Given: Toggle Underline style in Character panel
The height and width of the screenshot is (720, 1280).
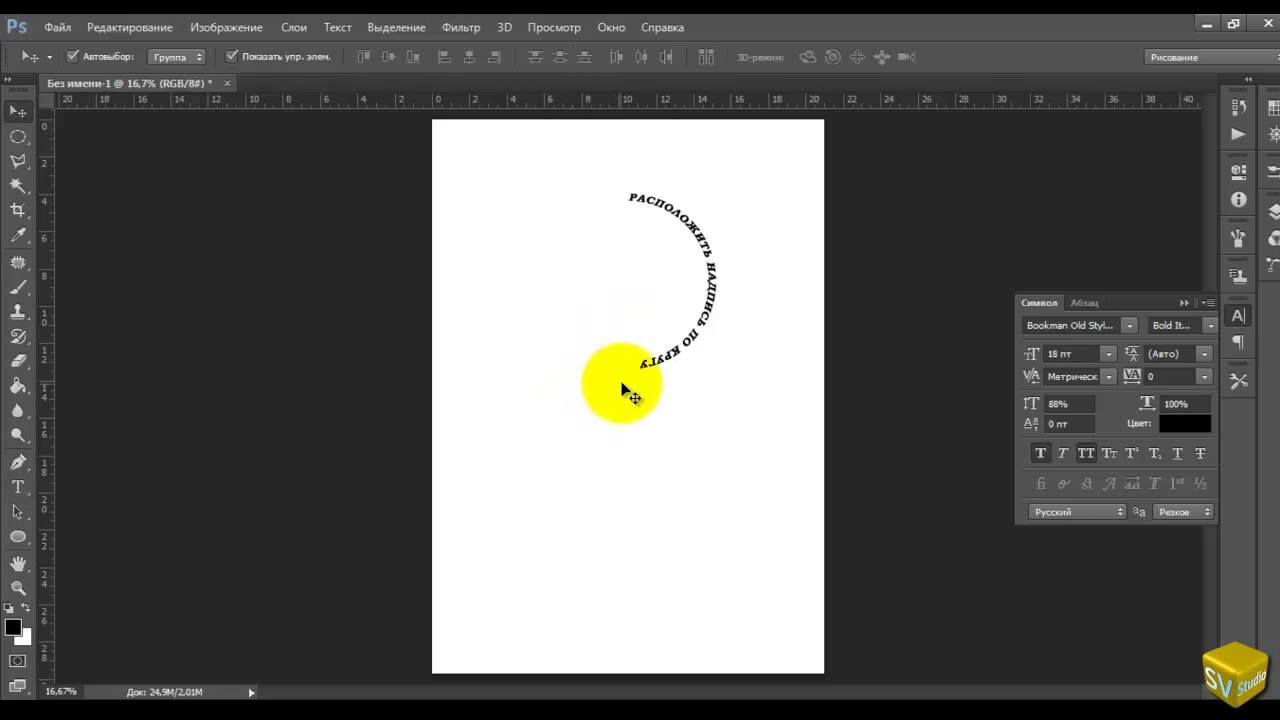Looking at the screenshot, I should click(1177, 453).
